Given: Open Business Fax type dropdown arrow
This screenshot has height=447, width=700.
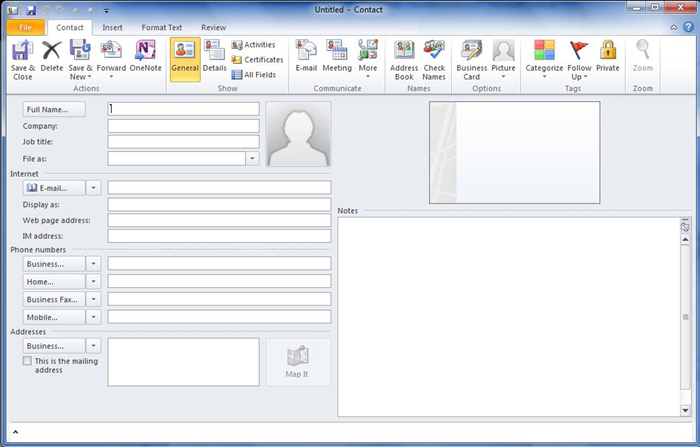Looking at the screenshot, I should point(93,300).
